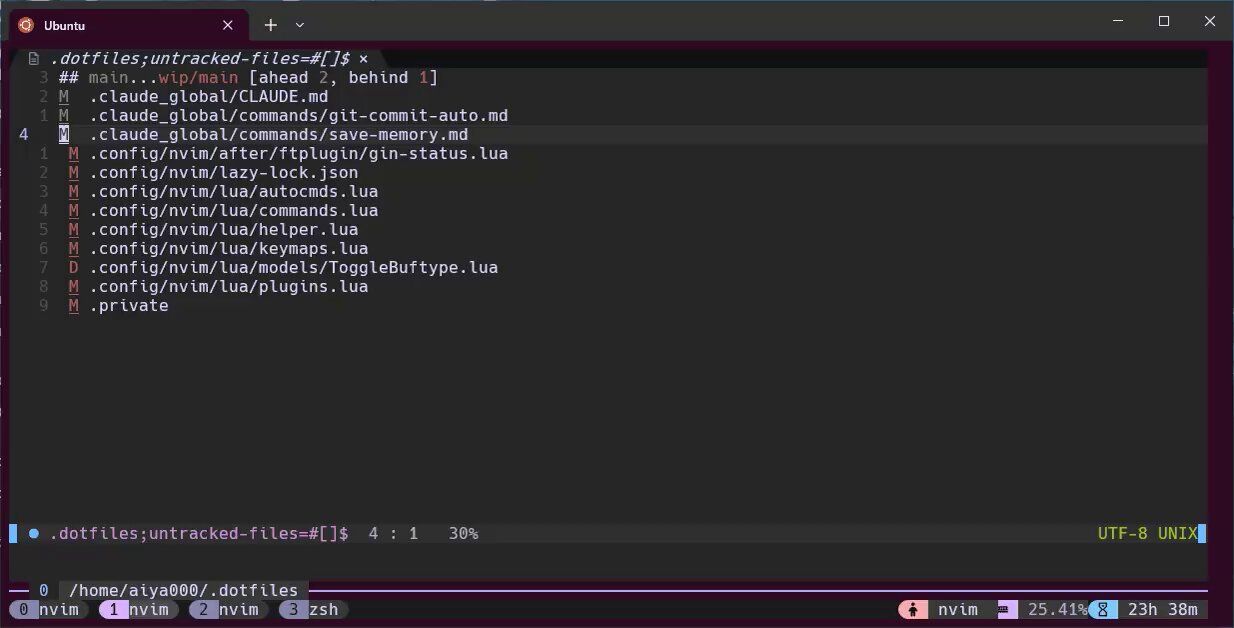Select .config/nvim/lazy-lock.json entry
Image resolution: width=1234 pixels, height=628 pixels.
[223, 173]
